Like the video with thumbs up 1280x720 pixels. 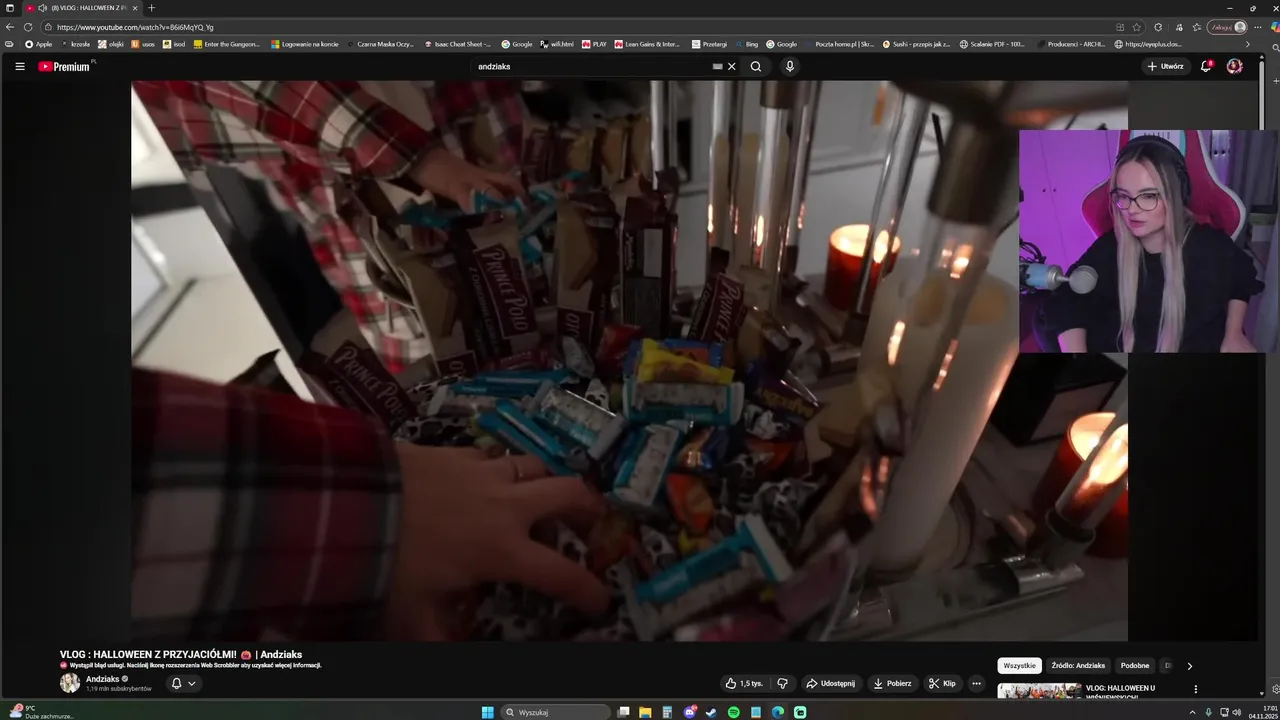pos(743,683)
